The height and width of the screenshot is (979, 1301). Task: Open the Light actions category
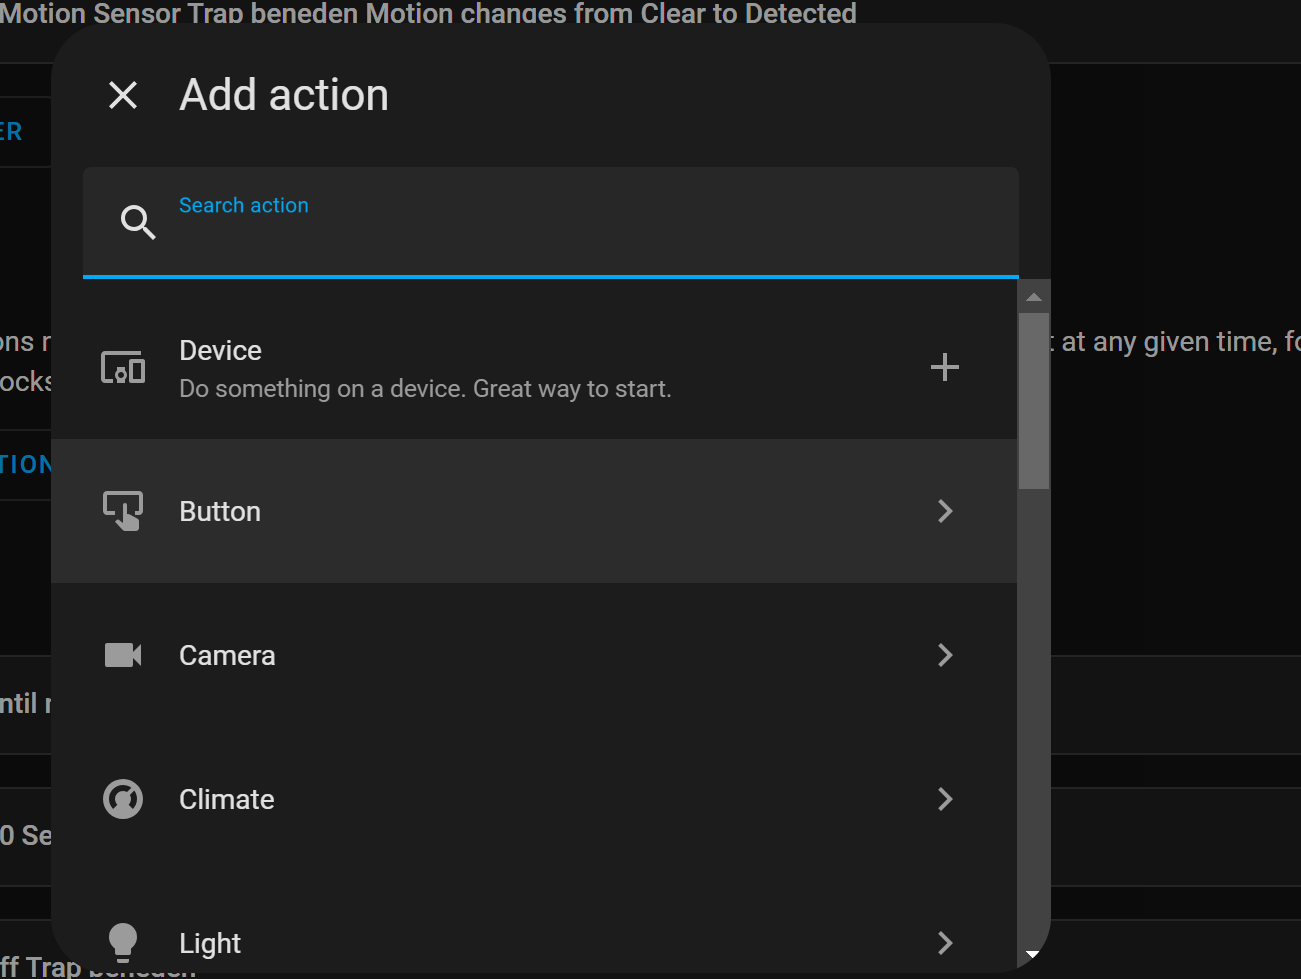[210, 943]
